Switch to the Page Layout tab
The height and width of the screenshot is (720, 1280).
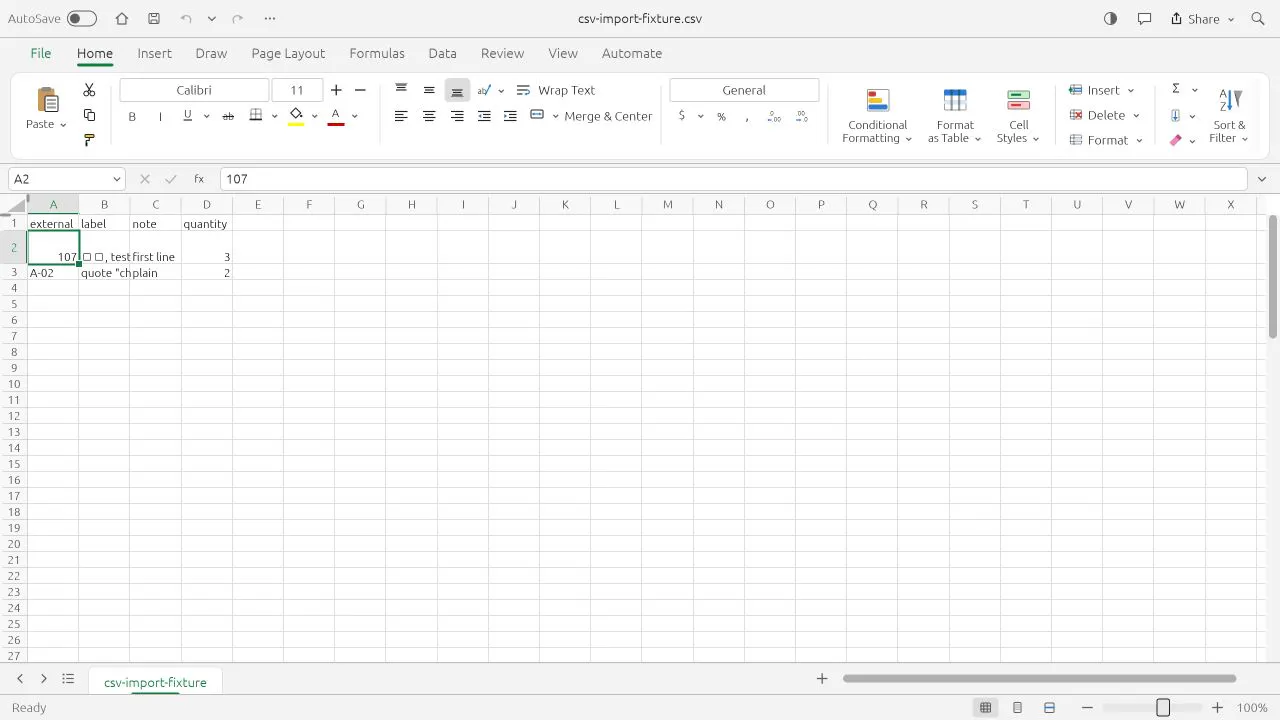[x=288, y=53]
